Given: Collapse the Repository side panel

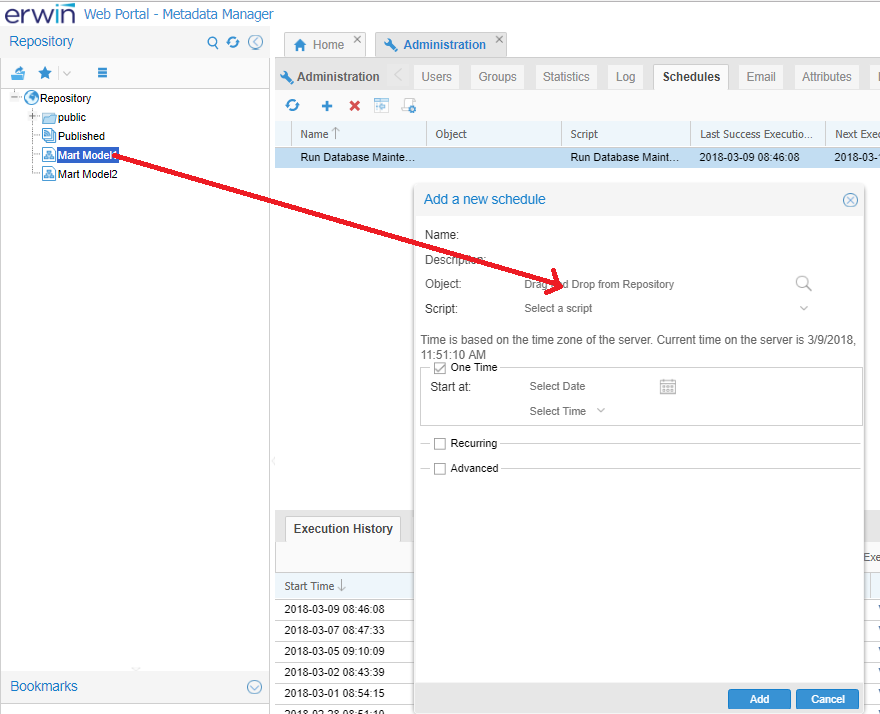Looking at the screenshot, I should pyautogui.click(x=255, y=42).
